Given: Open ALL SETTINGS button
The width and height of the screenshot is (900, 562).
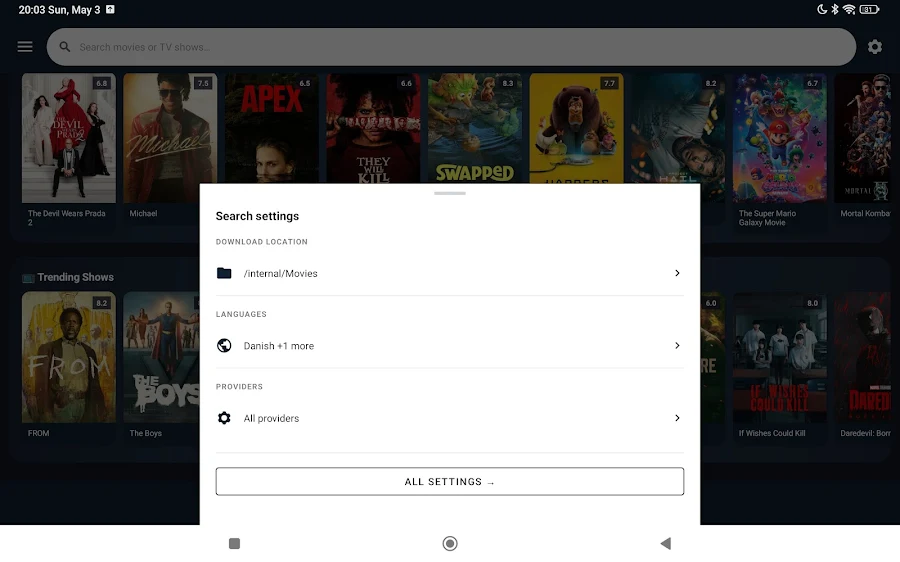Looking at the screenshot, I should click(x=450, y=481).
